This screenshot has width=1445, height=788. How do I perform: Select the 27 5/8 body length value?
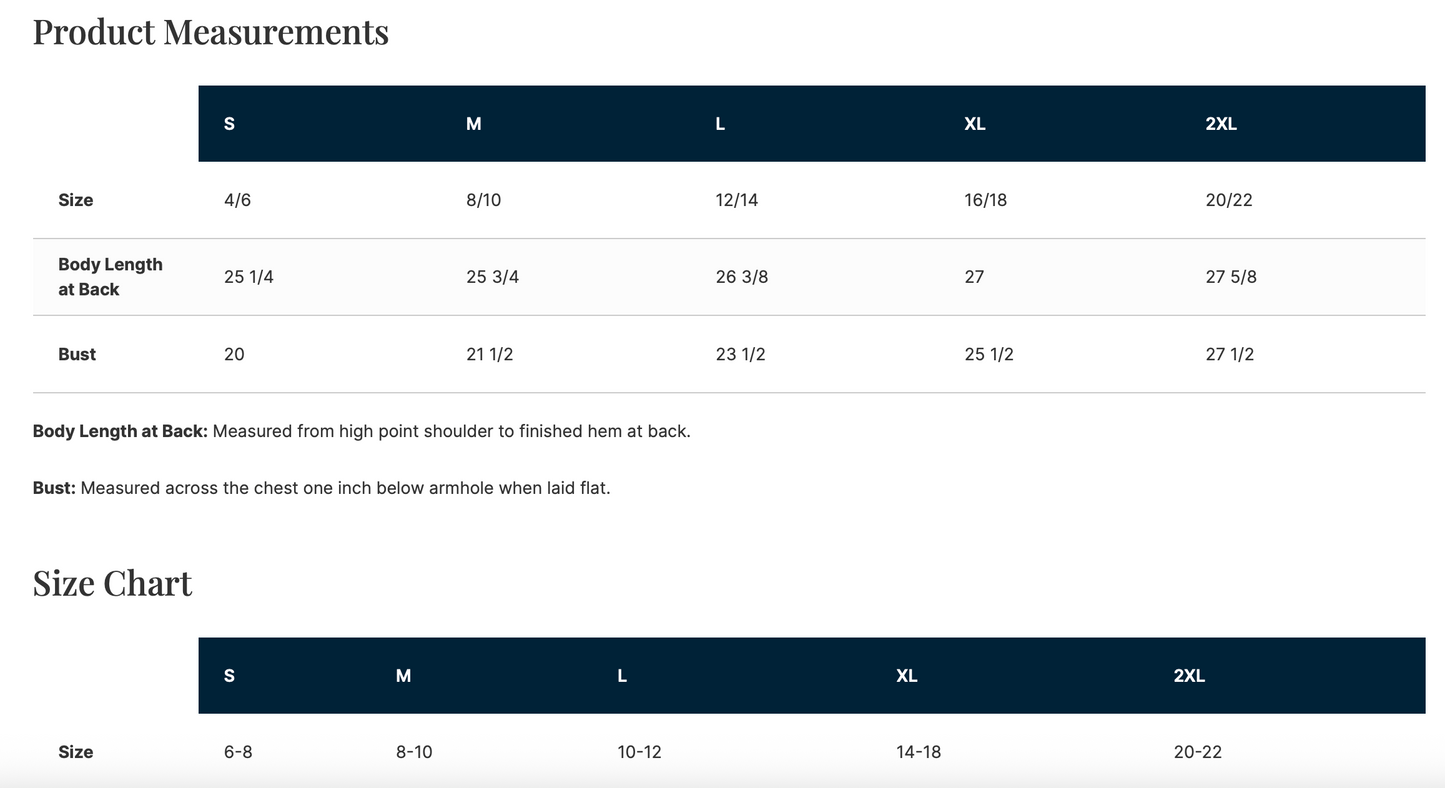1231,277
